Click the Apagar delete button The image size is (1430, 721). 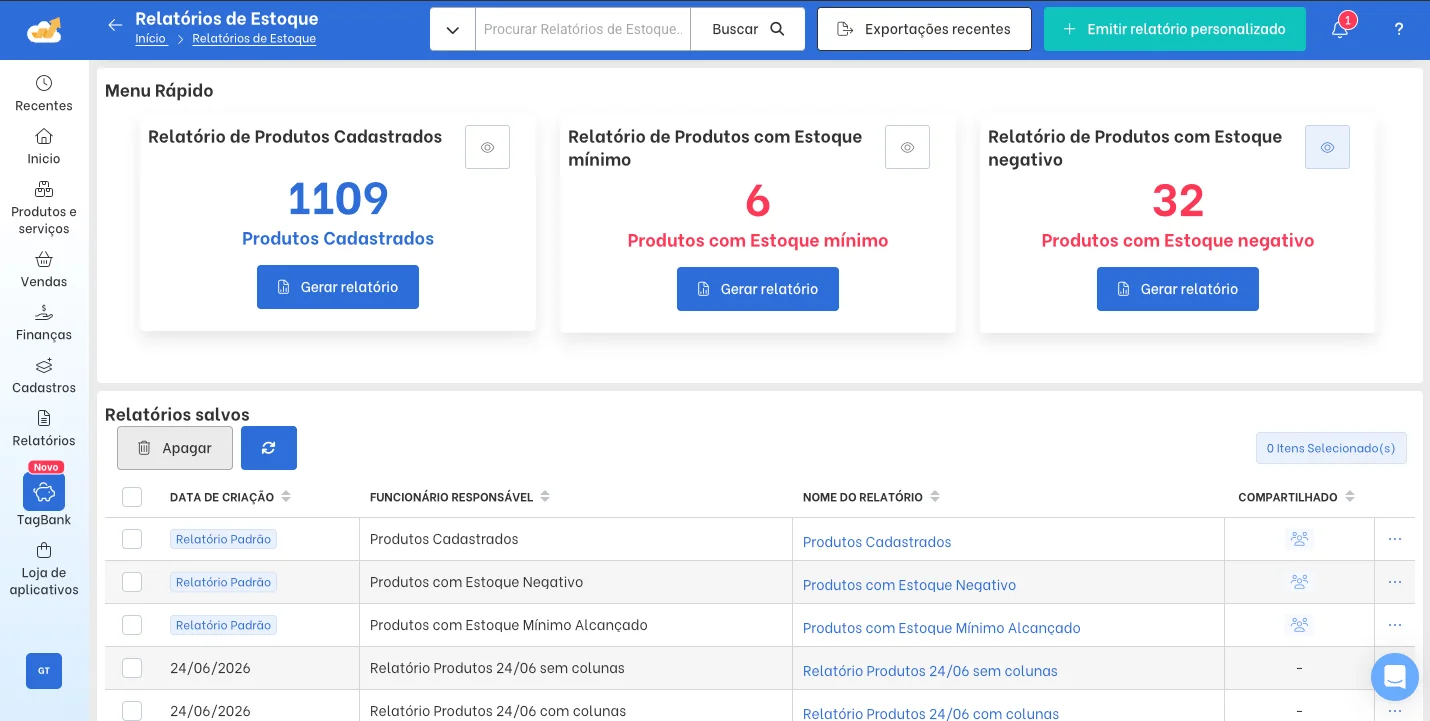(x=175, y=448)
